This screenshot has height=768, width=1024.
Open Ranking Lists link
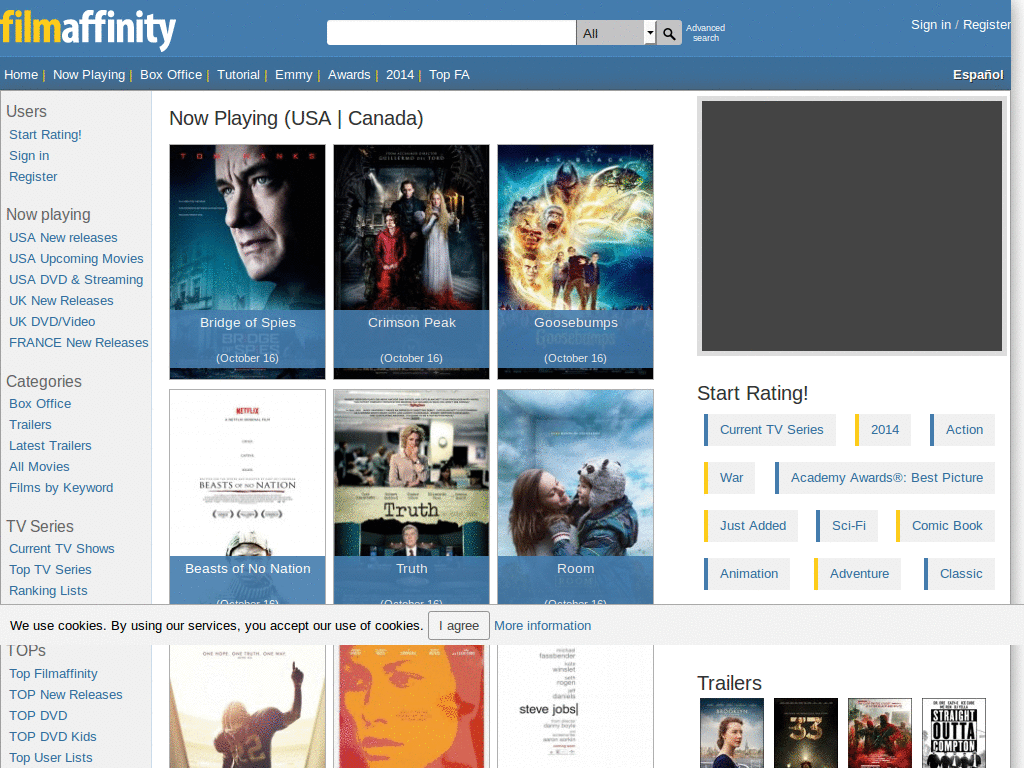pos(48,590)
